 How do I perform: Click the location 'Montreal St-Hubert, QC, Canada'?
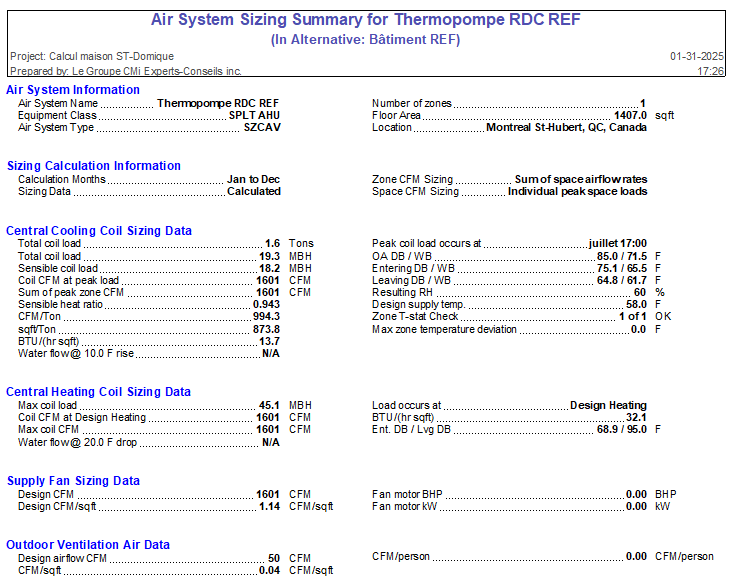coord(566,128)
